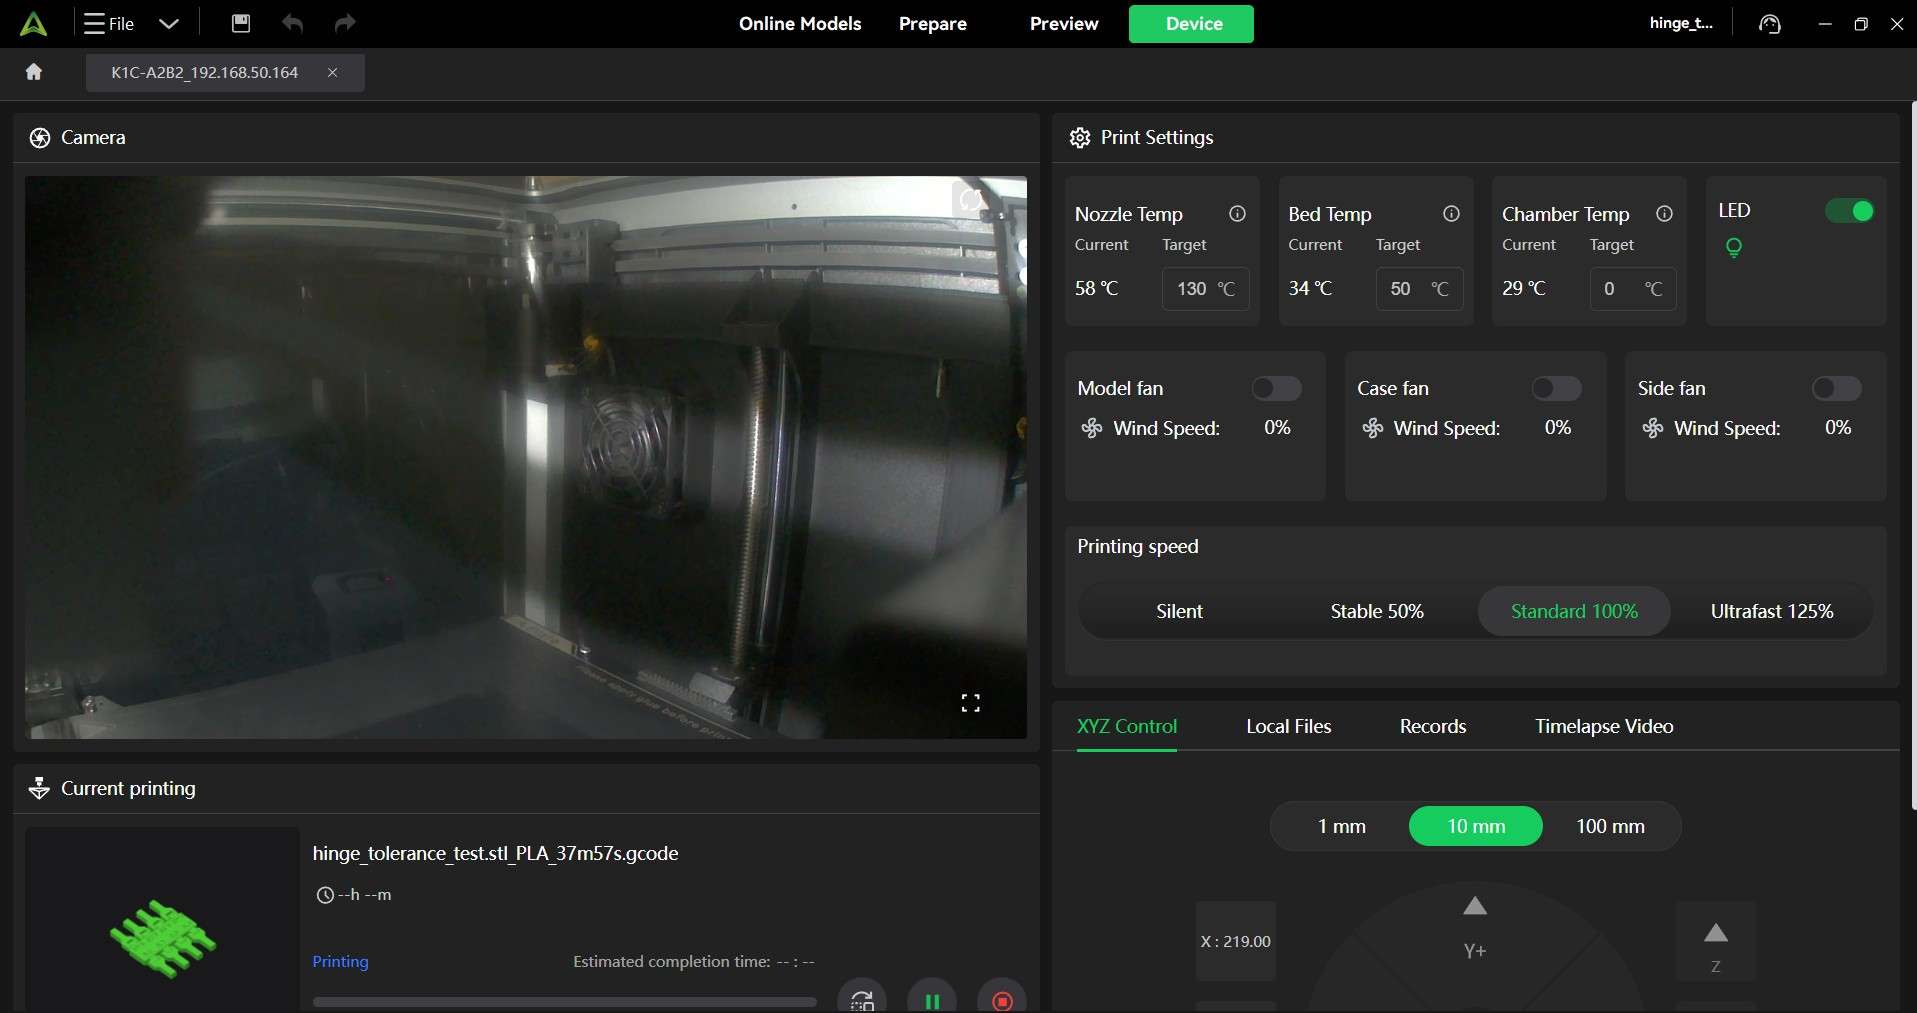
Task: Open the support headset icon
Action: tap(1770, 24)
